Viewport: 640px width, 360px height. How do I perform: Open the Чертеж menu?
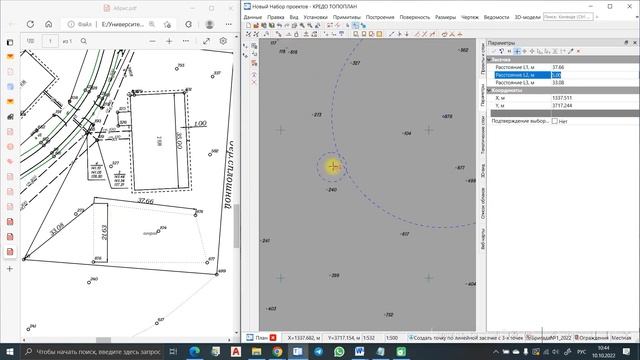pyautogui.click(x=469, y=17)
